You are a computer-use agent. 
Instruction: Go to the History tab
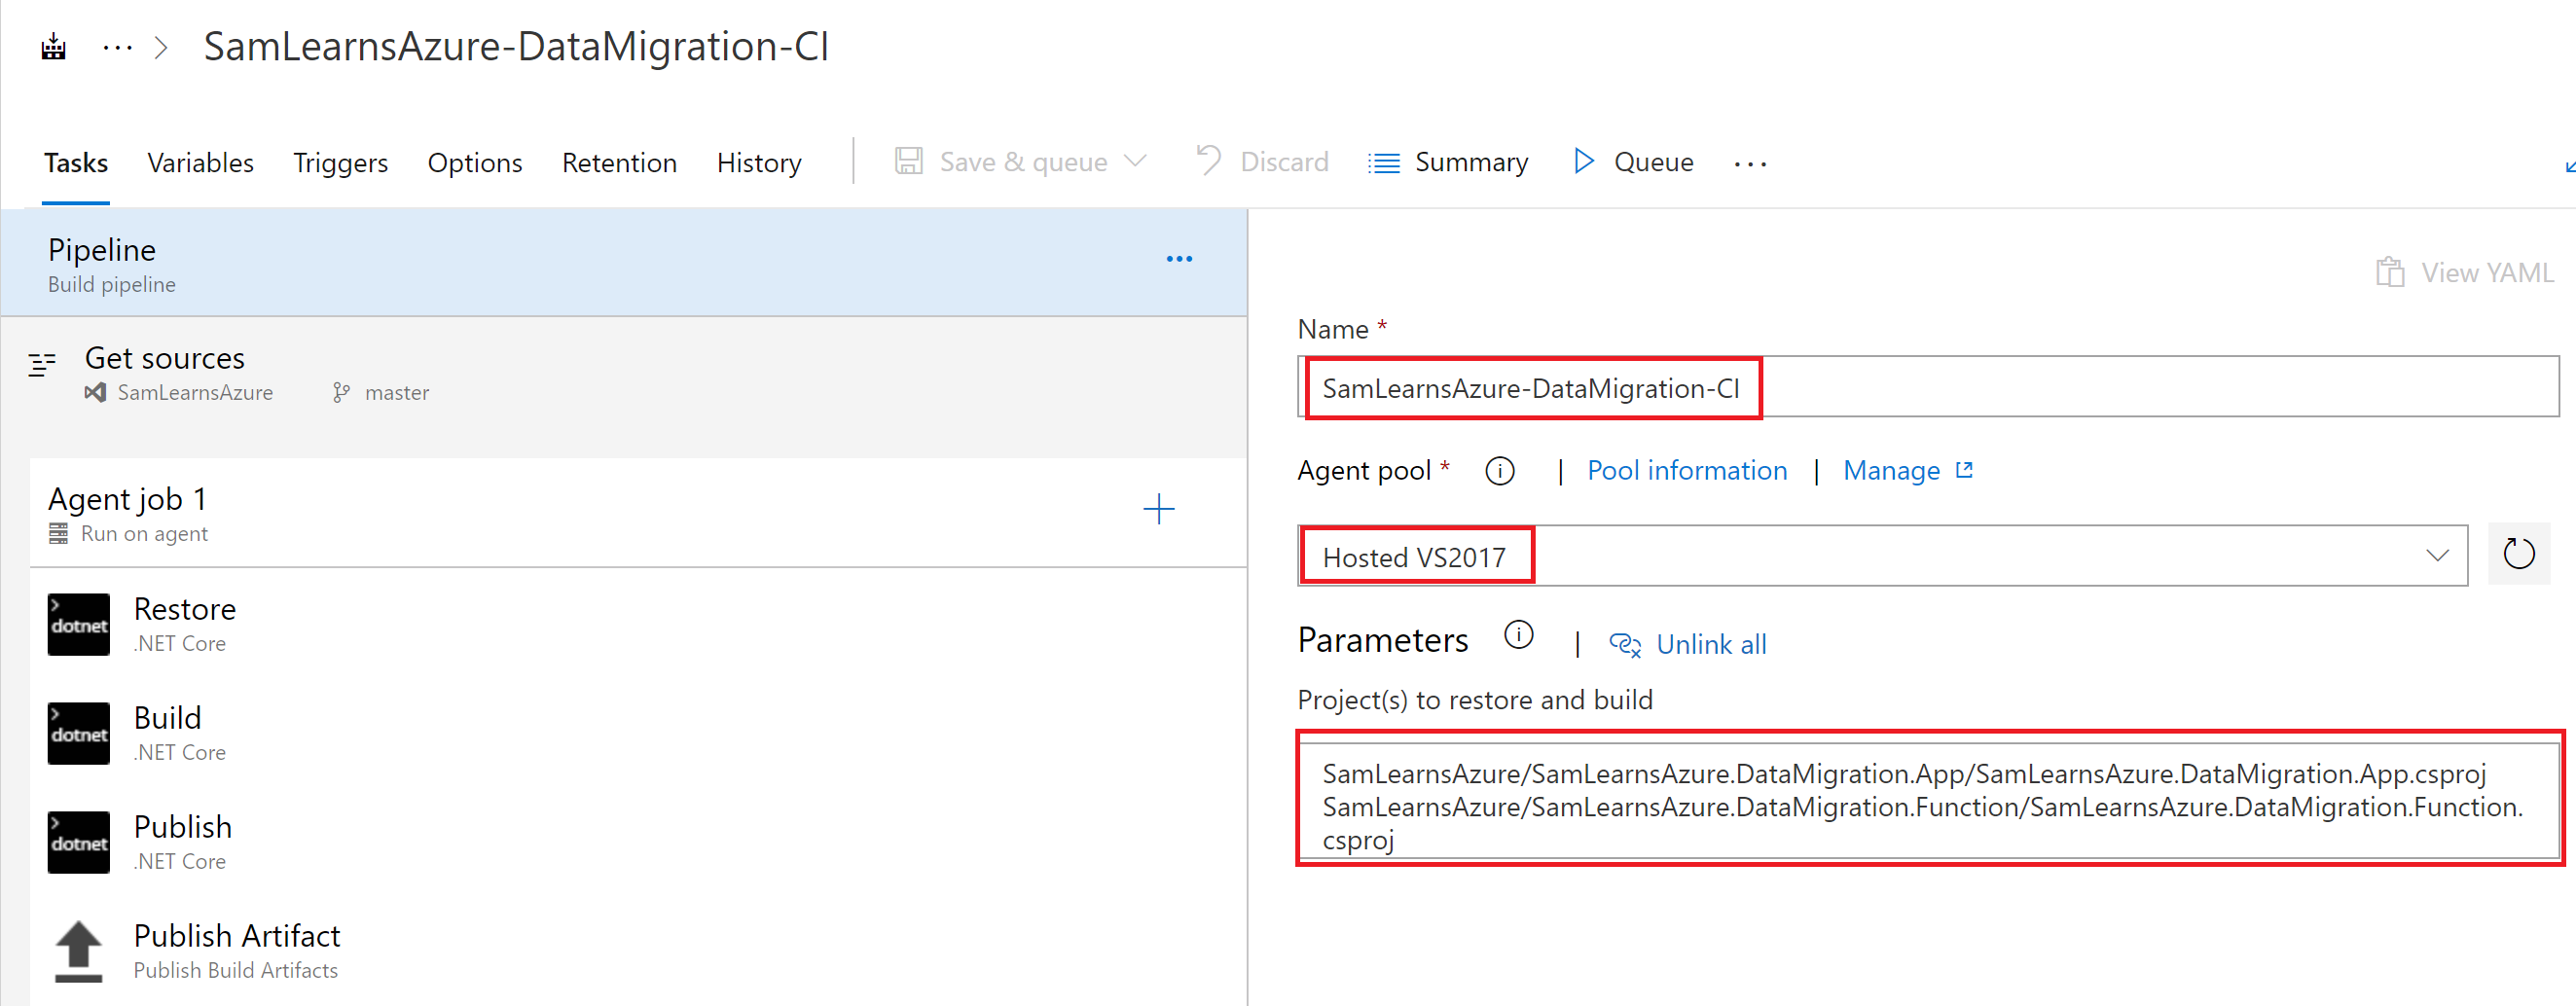pyautogui.click(x=758, y=163)
